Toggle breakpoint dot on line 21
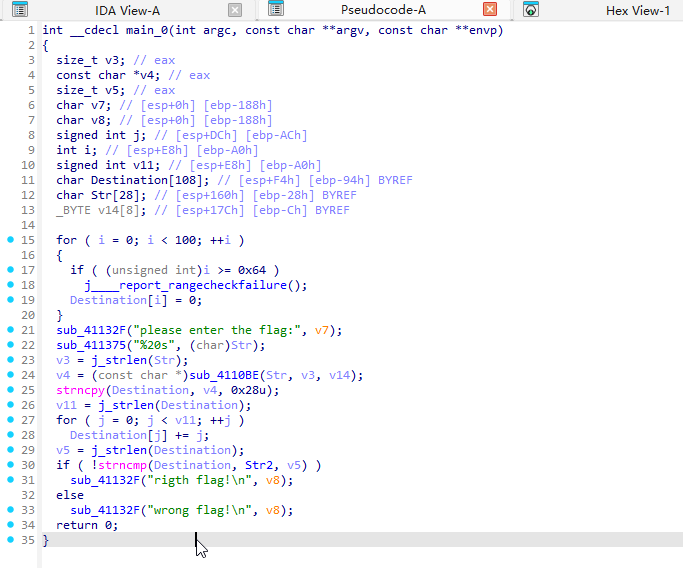Screen dimensions: 683x568 pyautogui.click(x=10, y=330)
